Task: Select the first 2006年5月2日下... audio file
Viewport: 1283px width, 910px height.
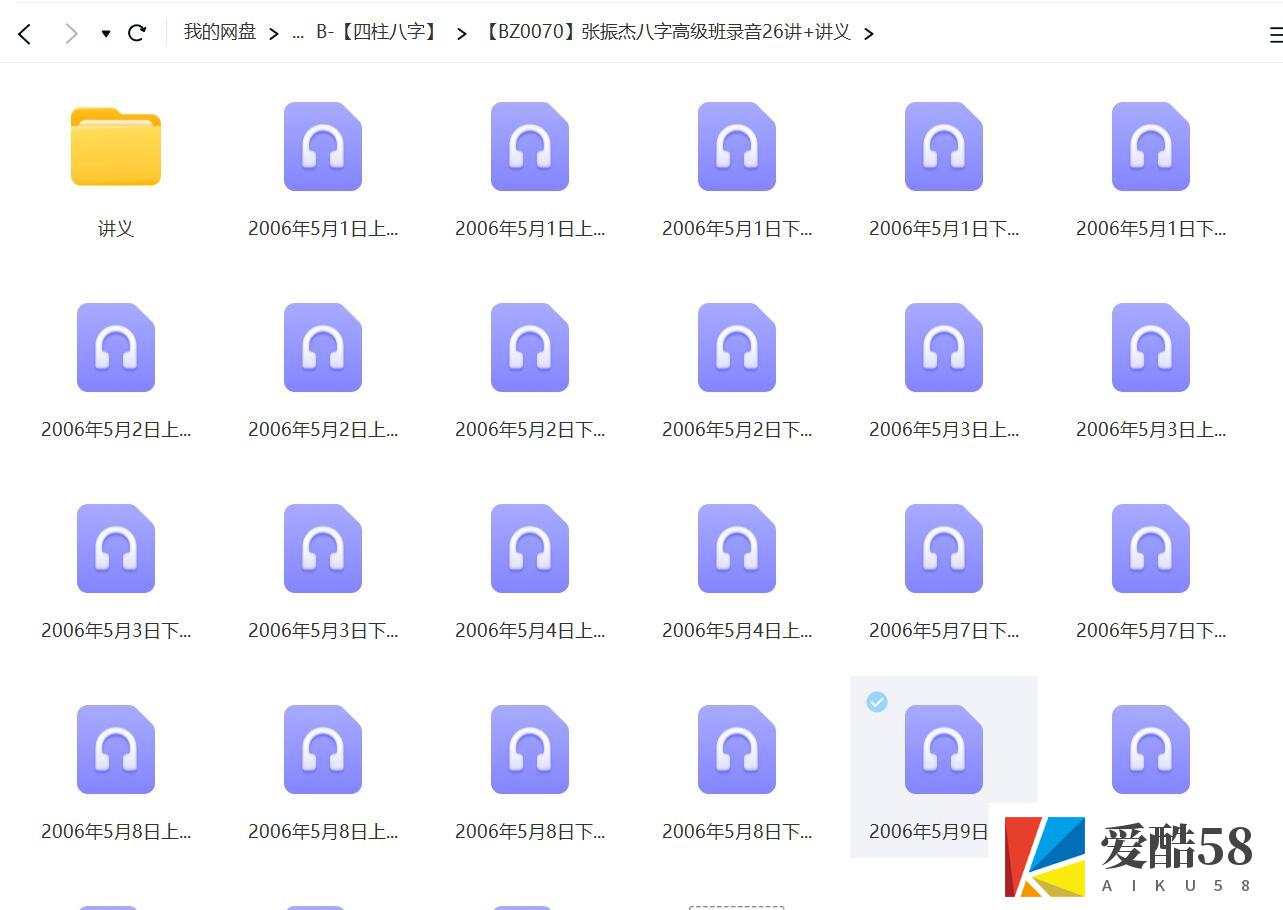Action: point(530,348)
